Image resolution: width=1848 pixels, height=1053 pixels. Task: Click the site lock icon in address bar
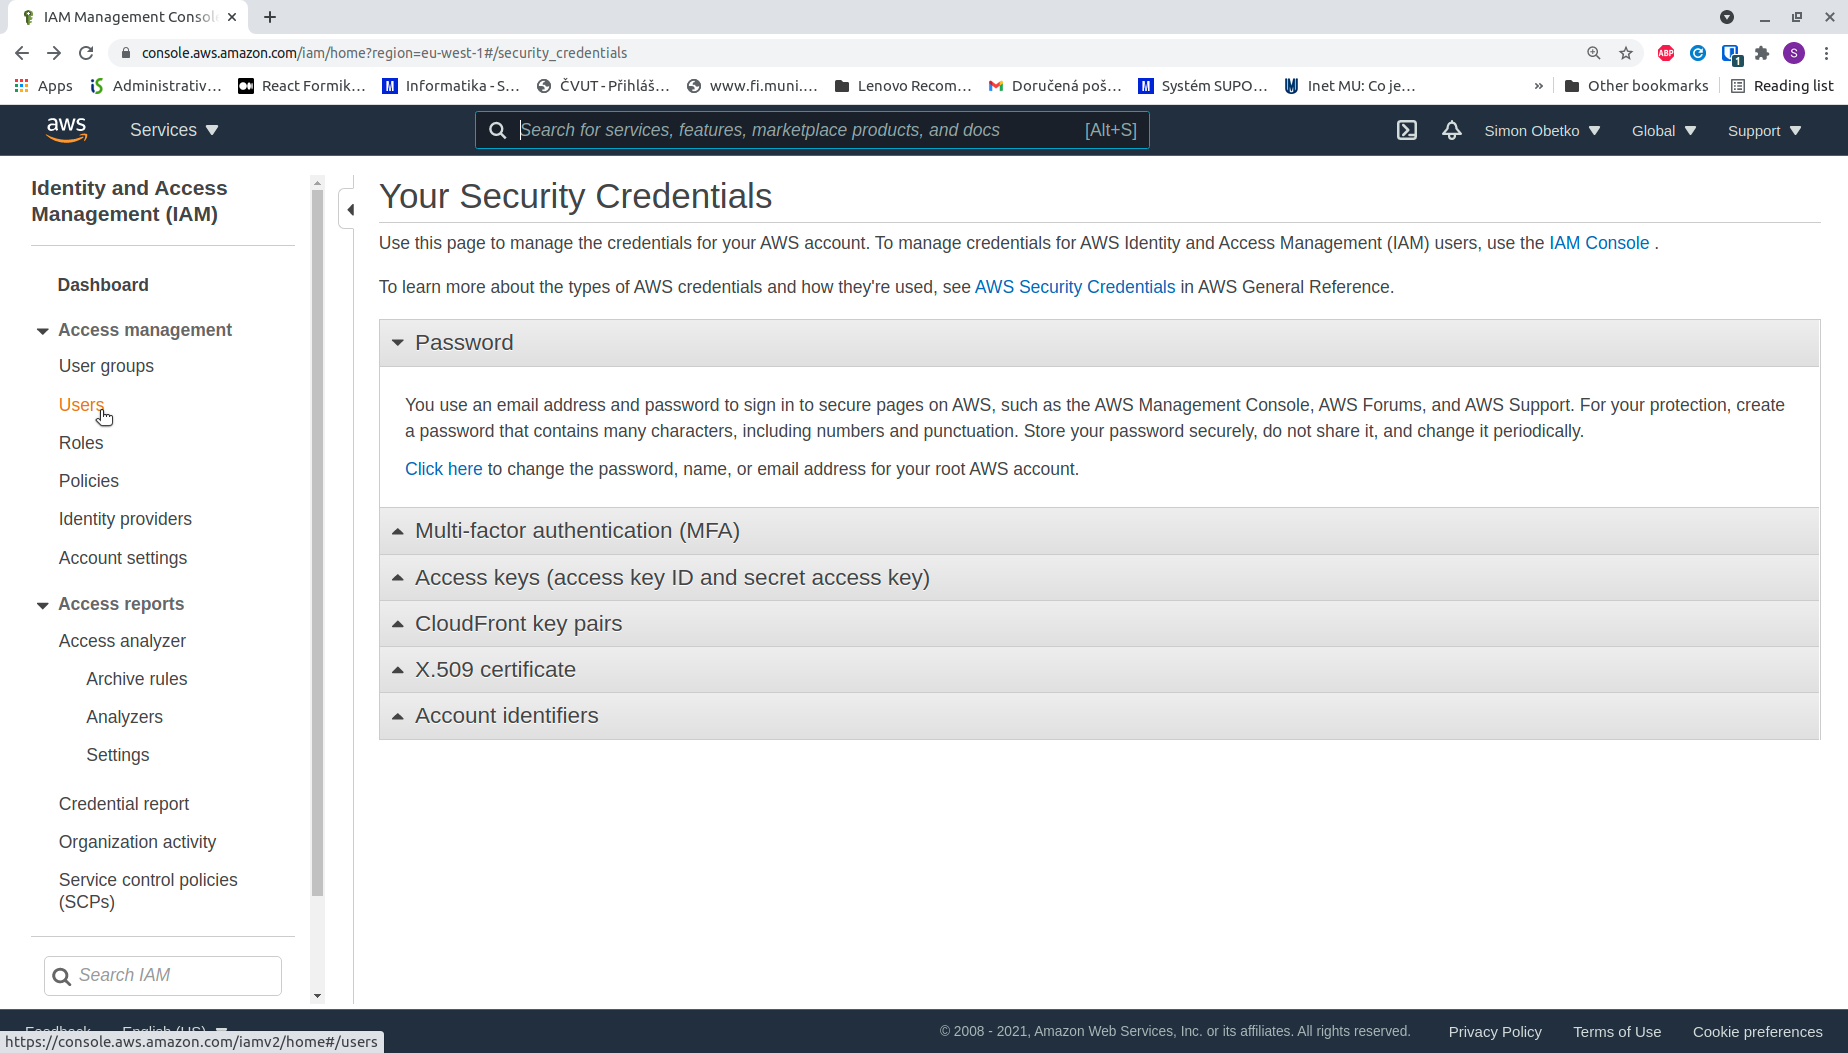point(126,53)
